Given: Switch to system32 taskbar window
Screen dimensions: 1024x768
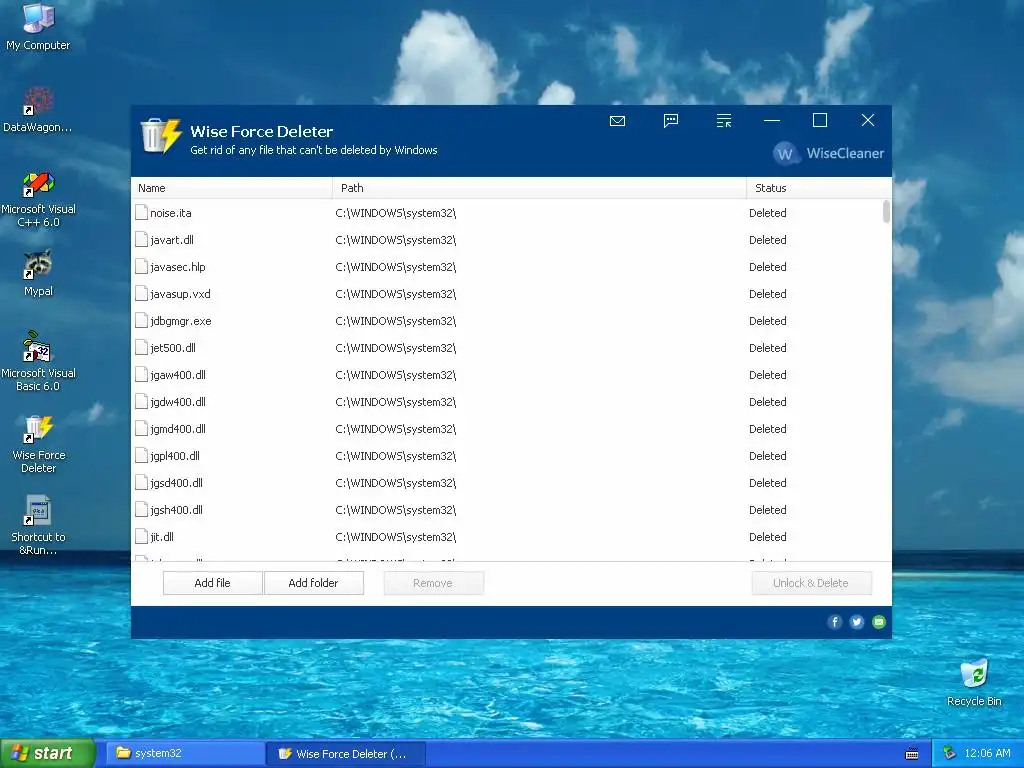Looking at the screenshot, I should [185, 754].
